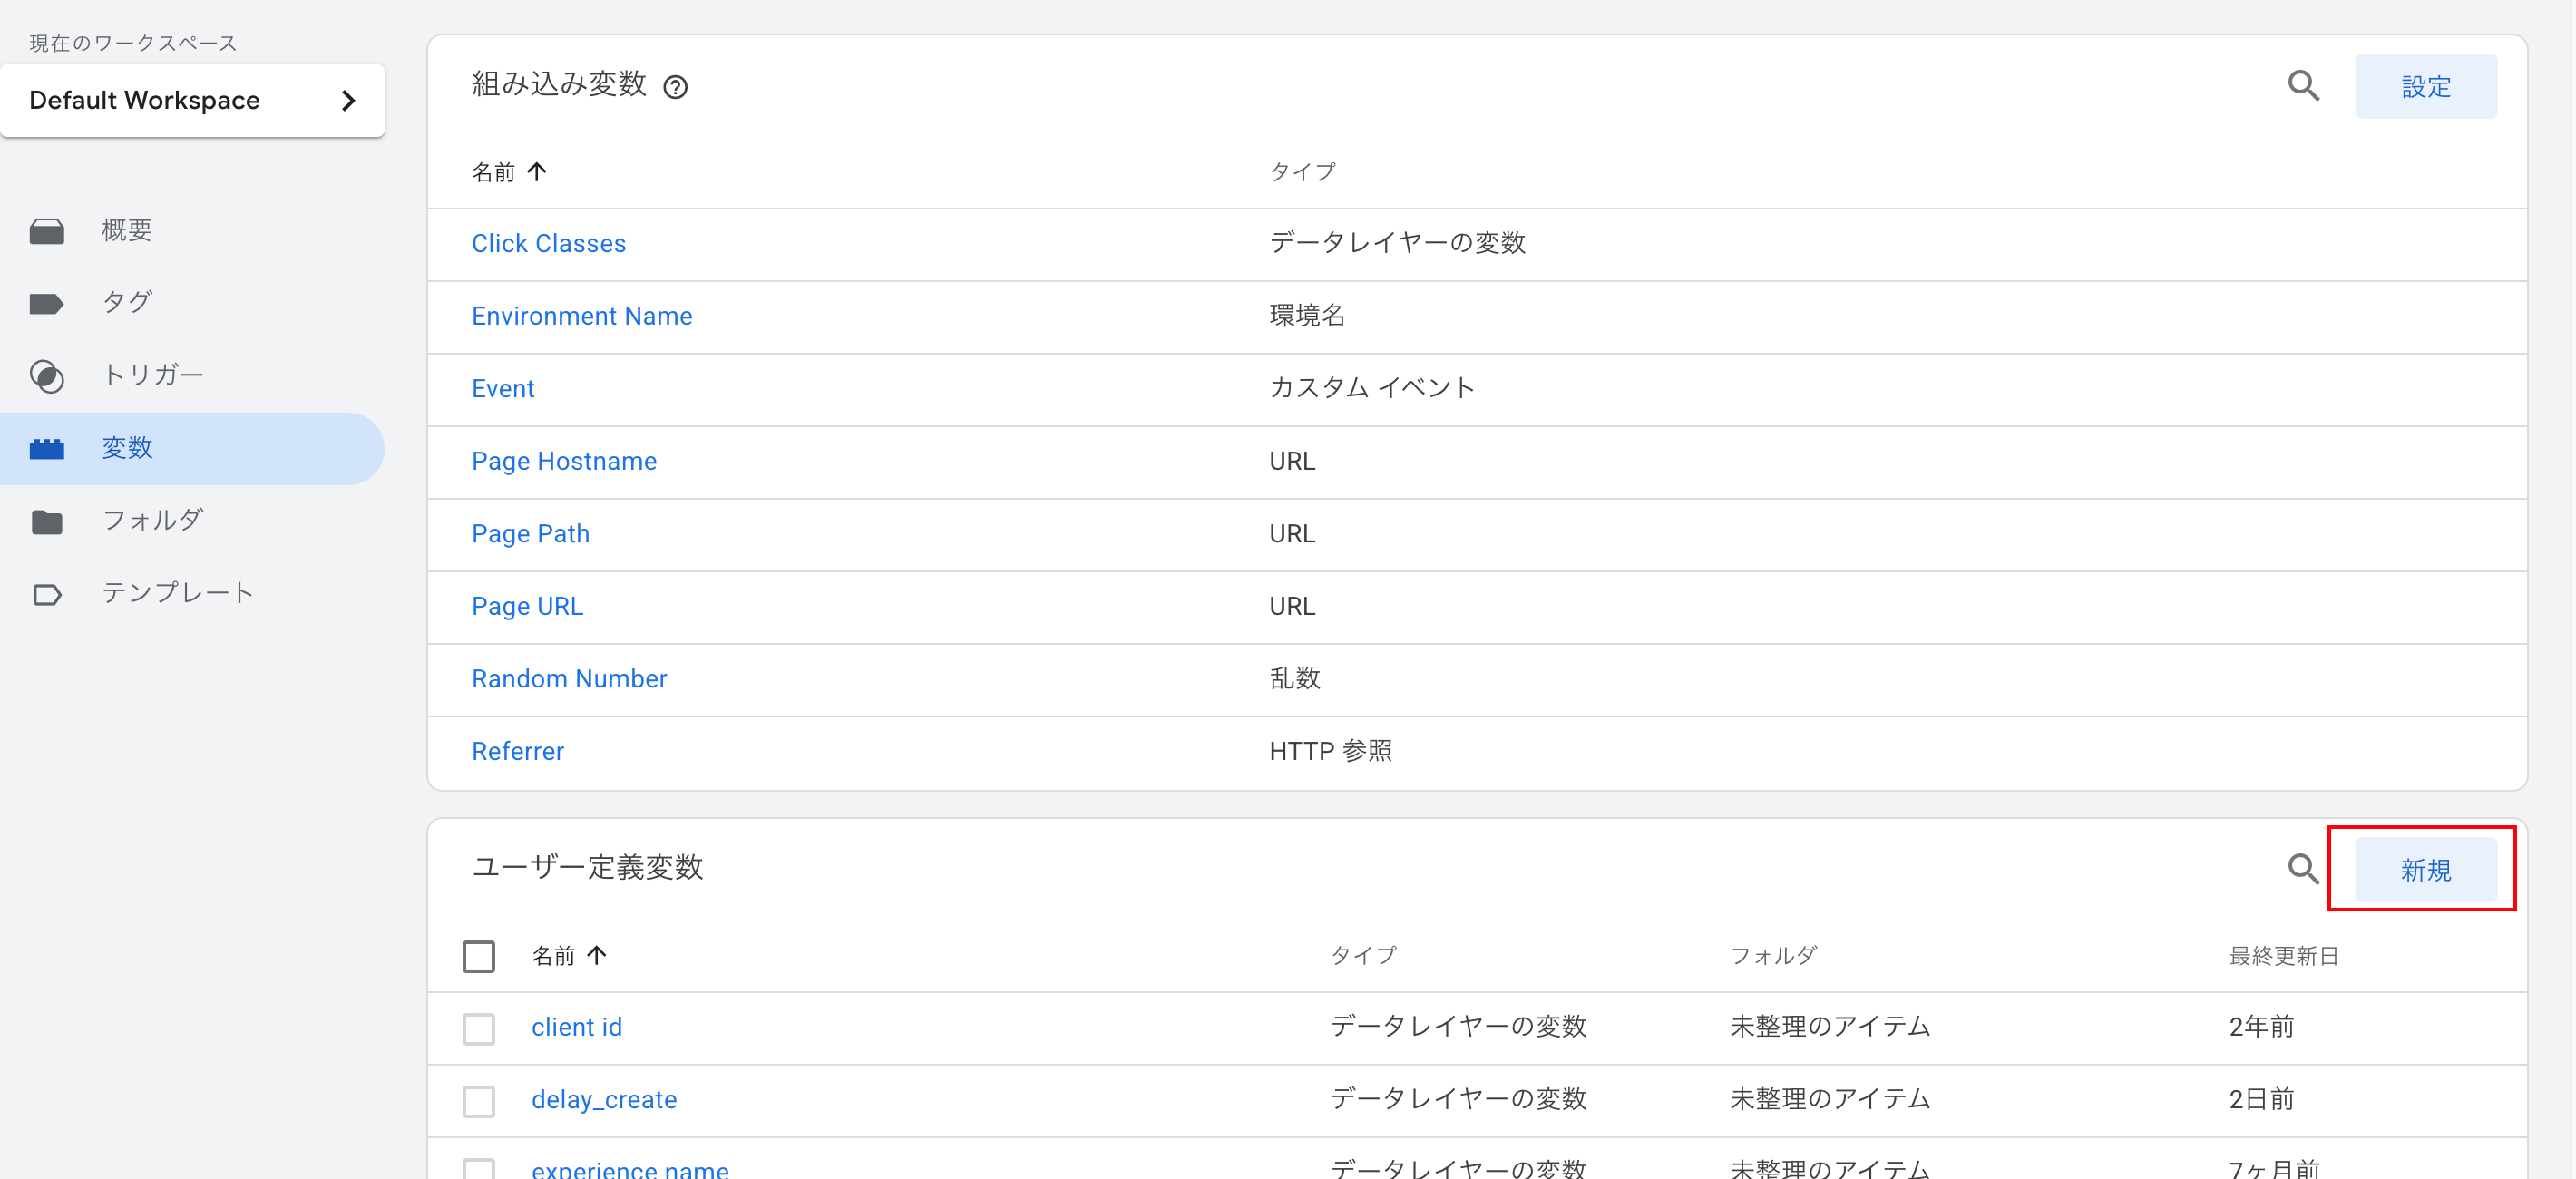Viewport: 2576px width, 1179px height.
Task: Go to タグ in the sidebar
Action: [127, 302]
